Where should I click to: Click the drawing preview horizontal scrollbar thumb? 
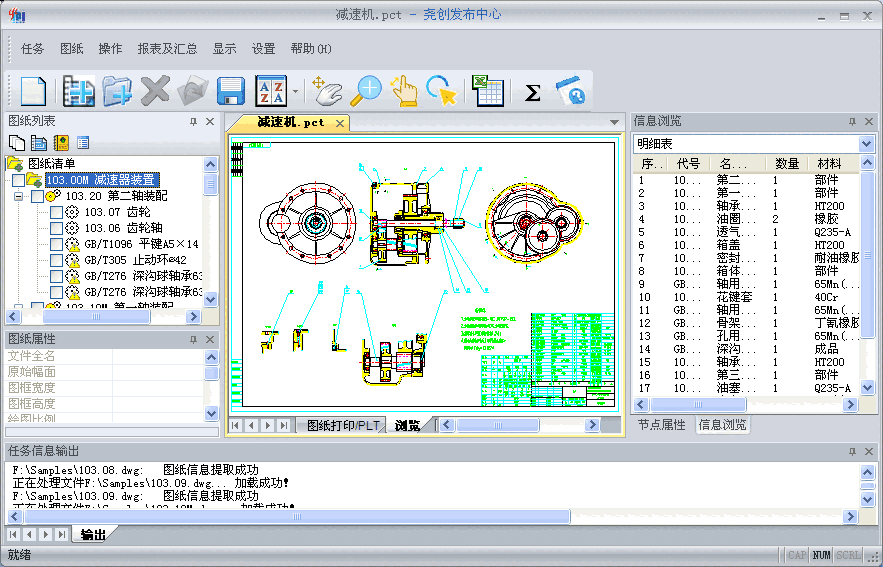497,425
